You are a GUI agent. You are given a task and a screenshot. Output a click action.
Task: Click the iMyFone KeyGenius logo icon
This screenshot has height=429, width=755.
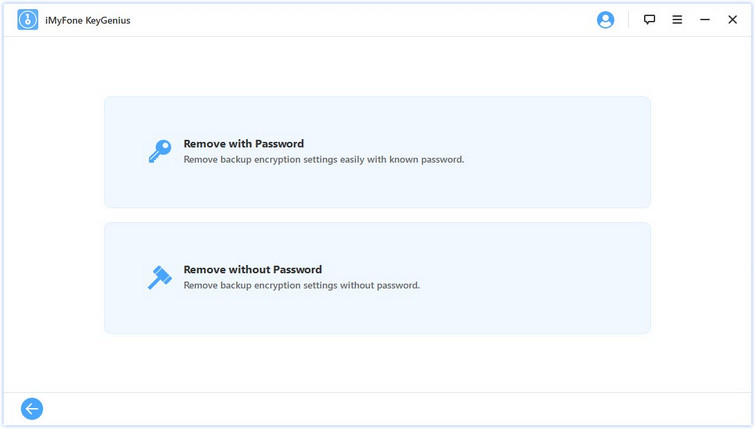pyautogui.click(x=27, y=20)
